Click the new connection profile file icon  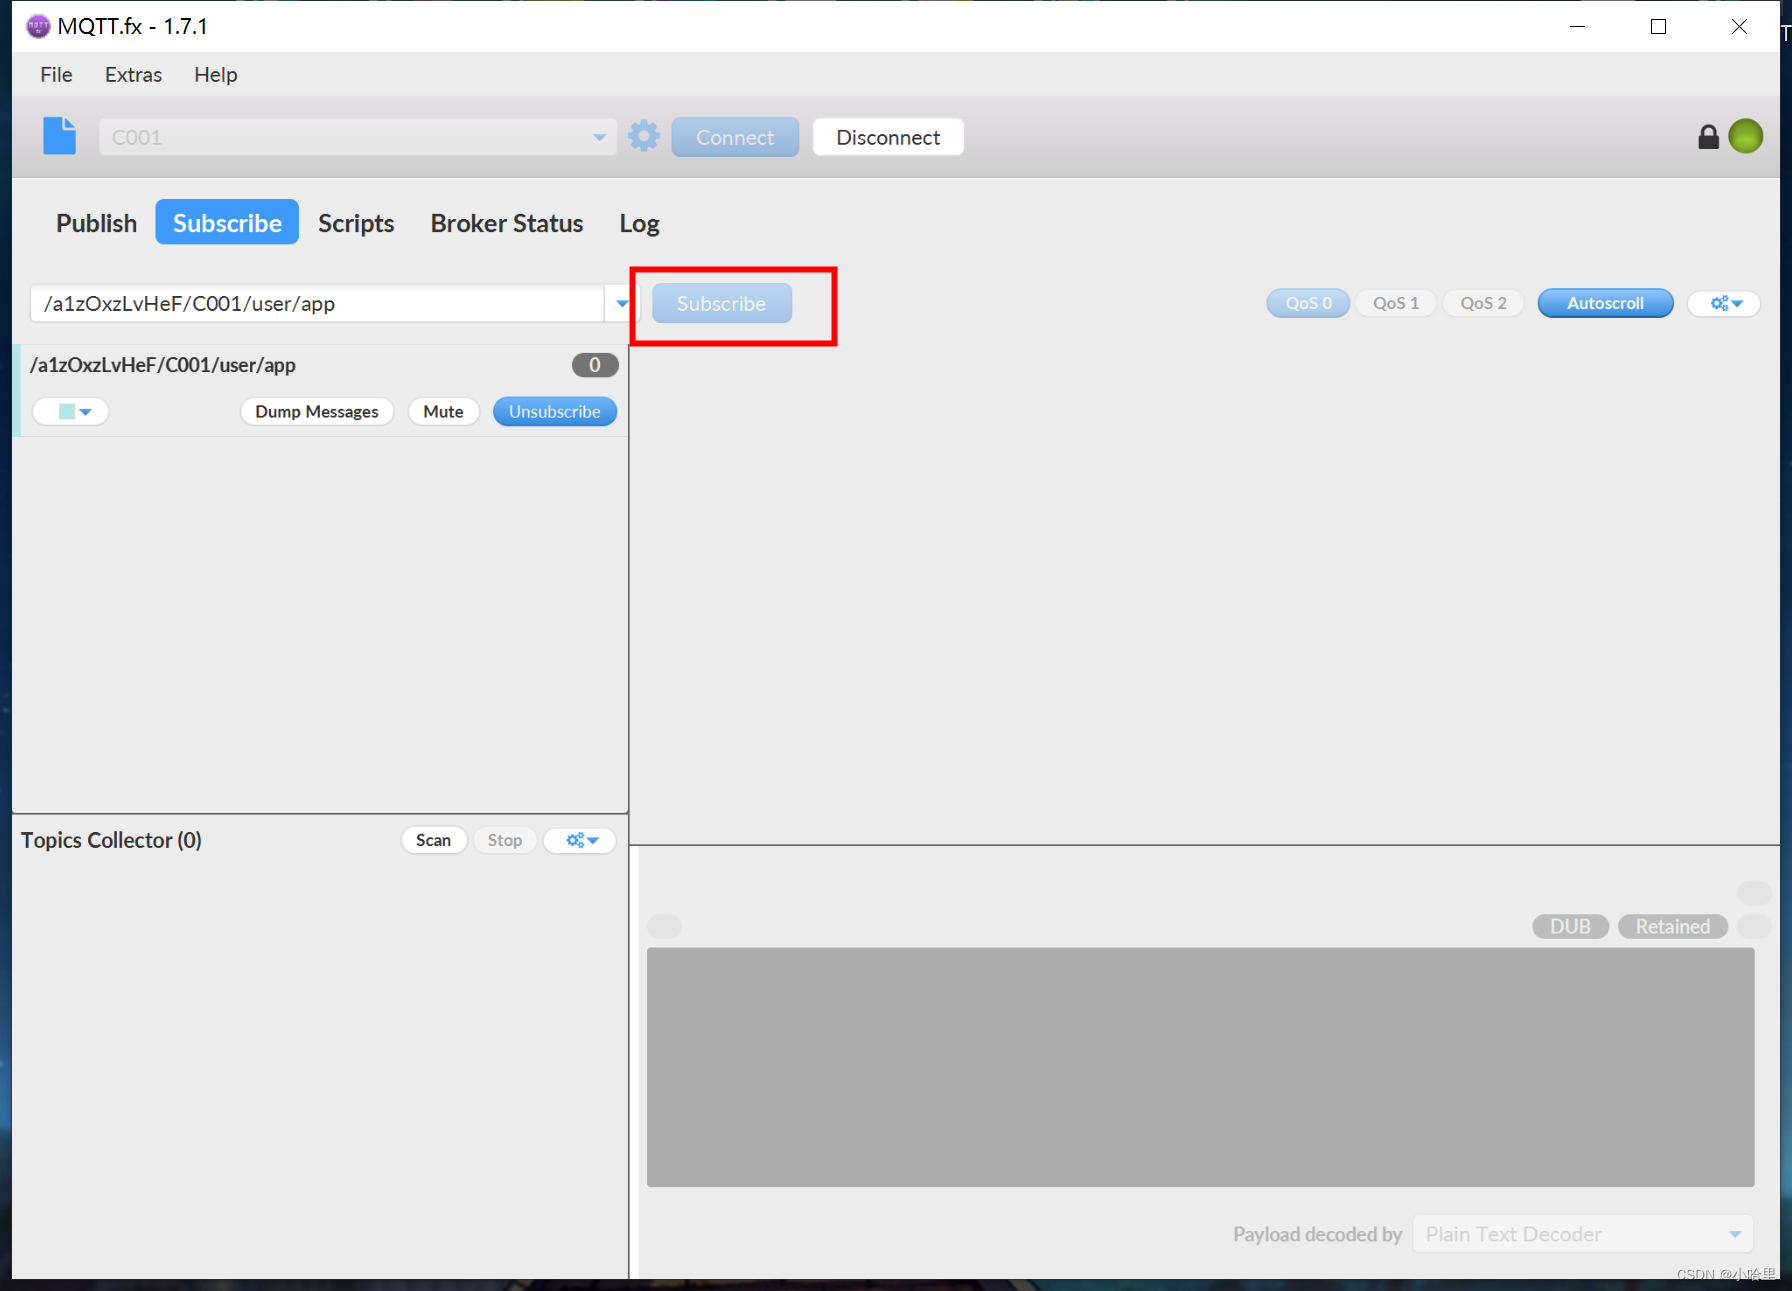point(59,136)
